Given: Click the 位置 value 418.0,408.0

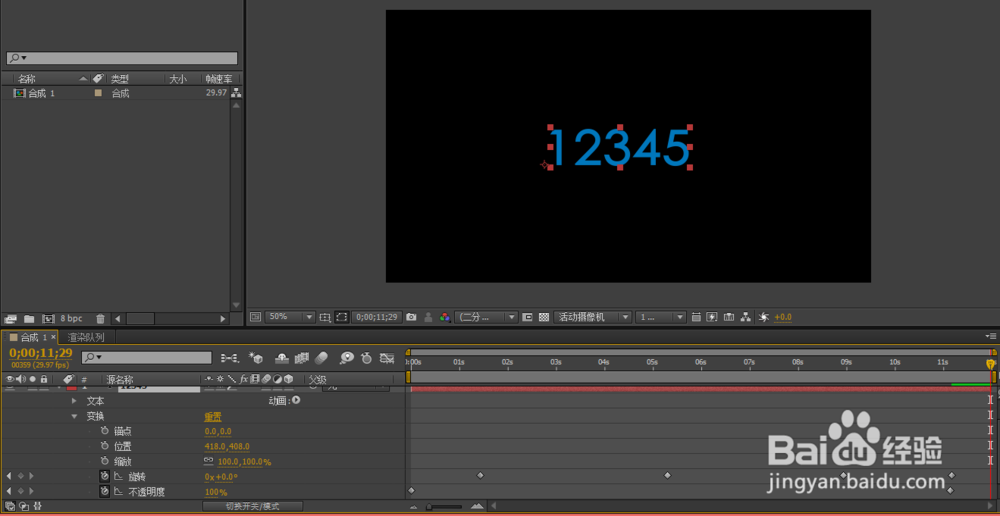Looking at the screenshot, I should pos(227,446).
